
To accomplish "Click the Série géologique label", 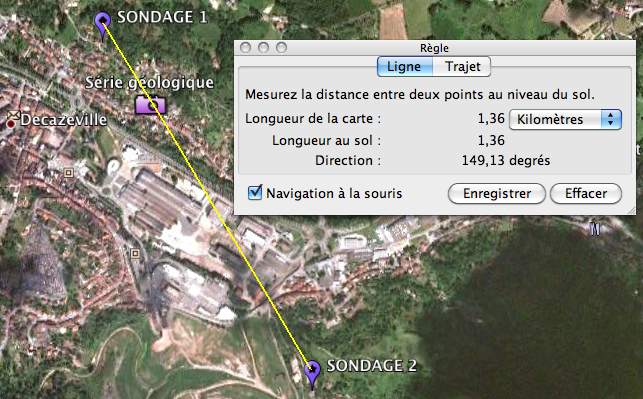I will pyautogui.click(x=150, y=82).
